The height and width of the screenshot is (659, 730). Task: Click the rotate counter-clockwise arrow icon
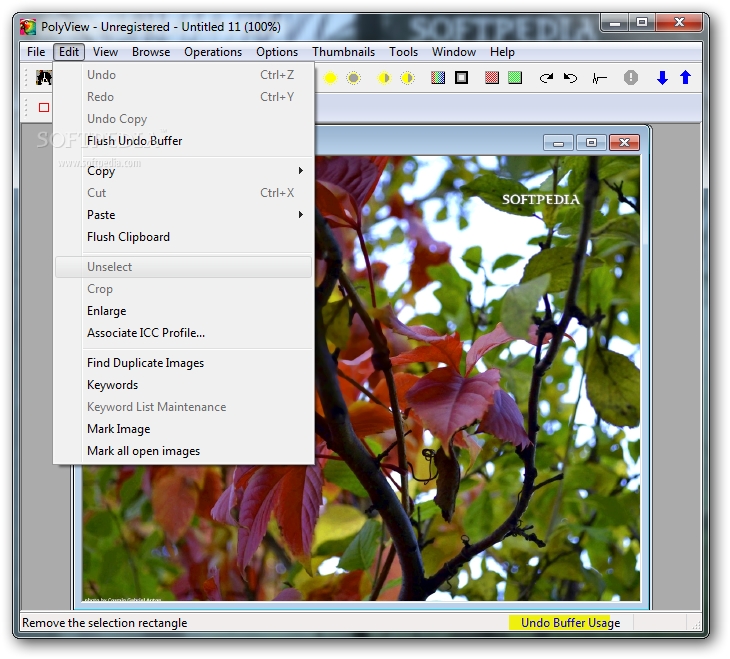[570, 78]
